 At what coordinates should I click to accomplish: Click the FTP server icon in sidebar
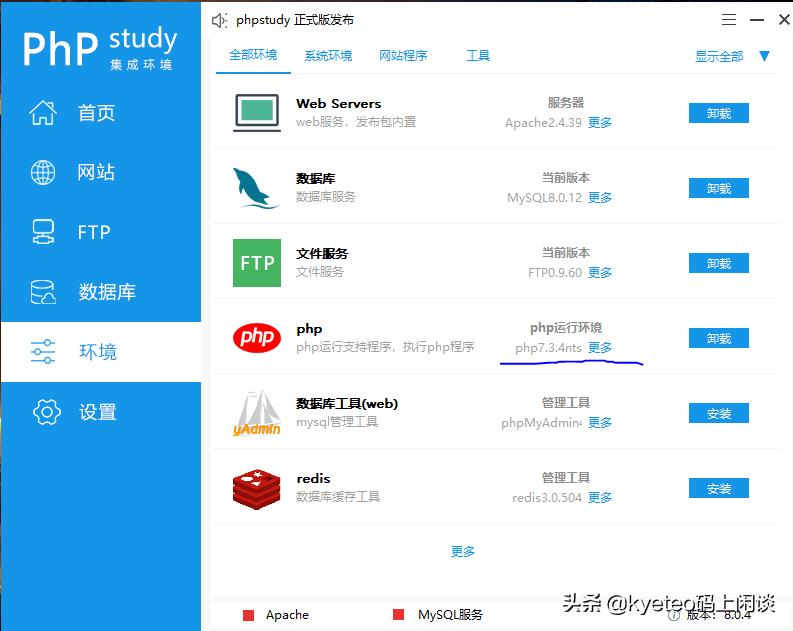pos(43,232)
